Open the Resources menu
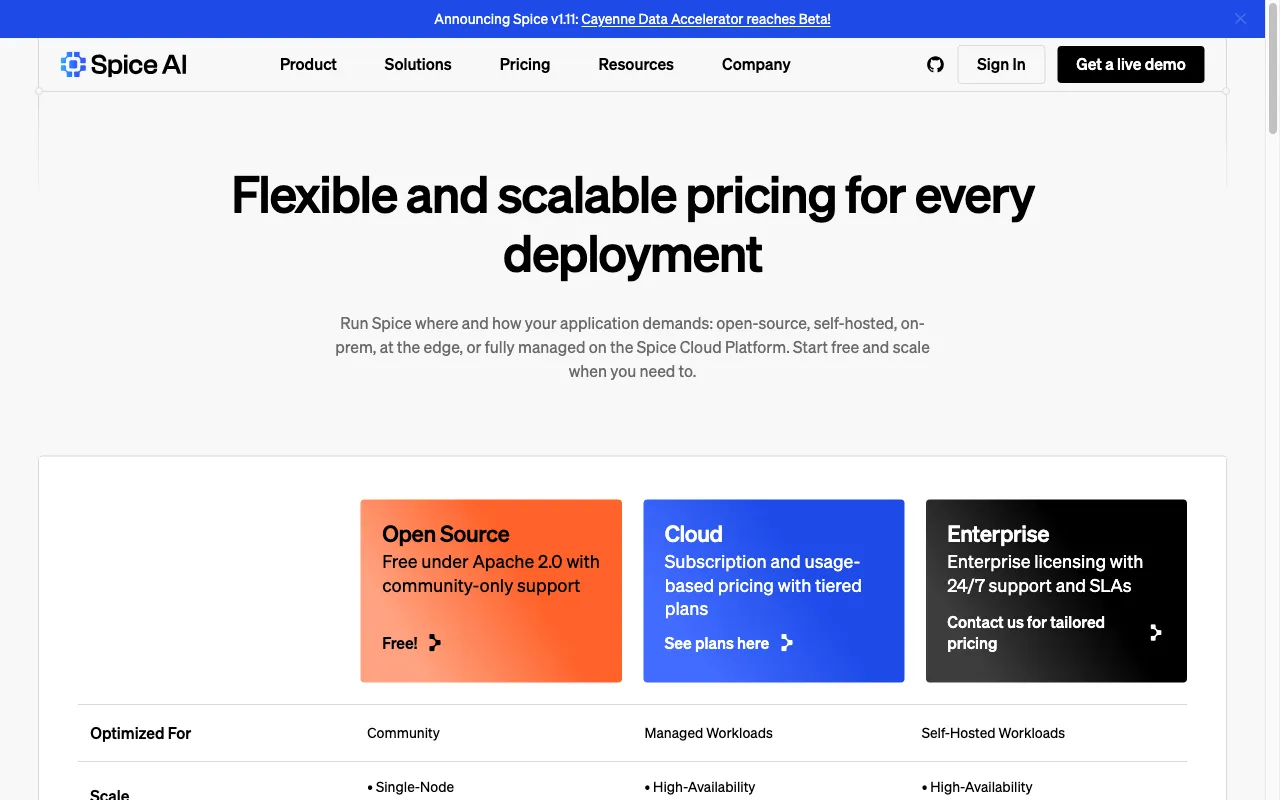1280x800 pixels. 636,64
